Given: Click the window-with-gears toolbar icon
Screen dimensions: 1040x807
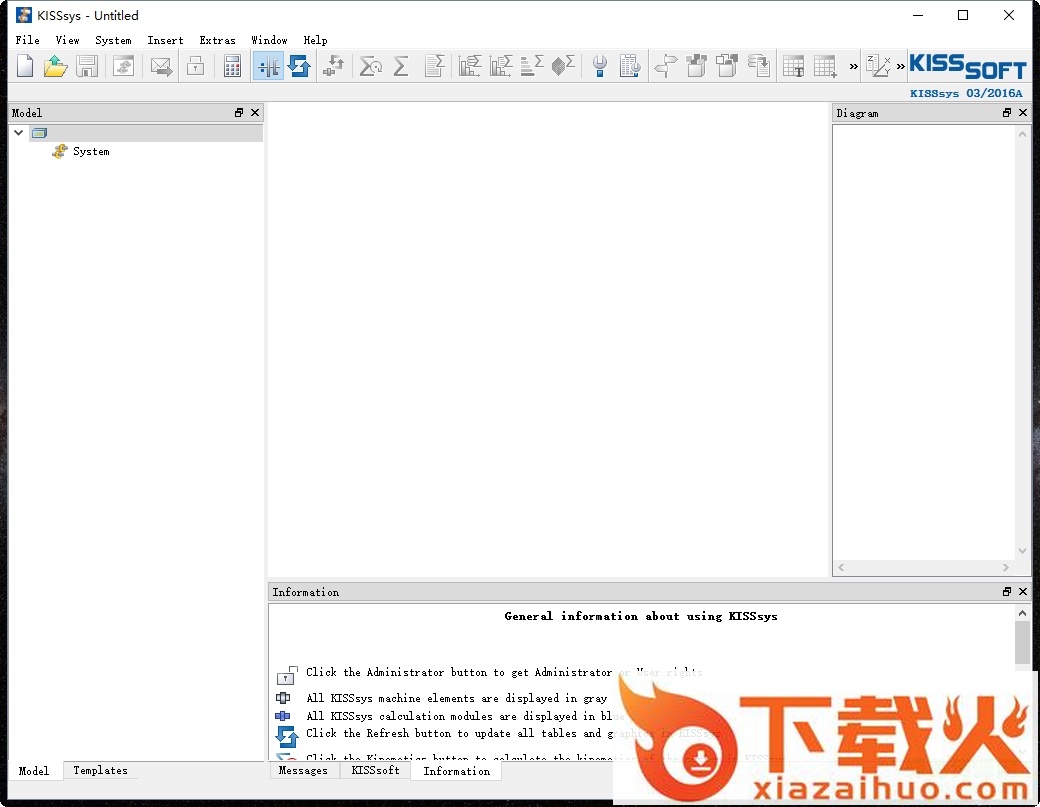Looking at the screenshot, I should 123,66.
